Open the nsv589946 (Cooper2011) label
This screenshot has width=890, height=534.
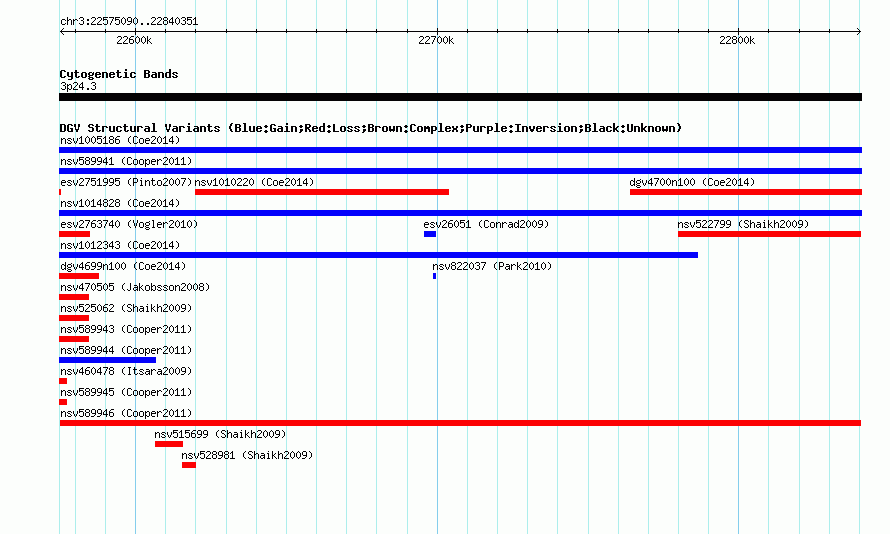pos(126,413)
